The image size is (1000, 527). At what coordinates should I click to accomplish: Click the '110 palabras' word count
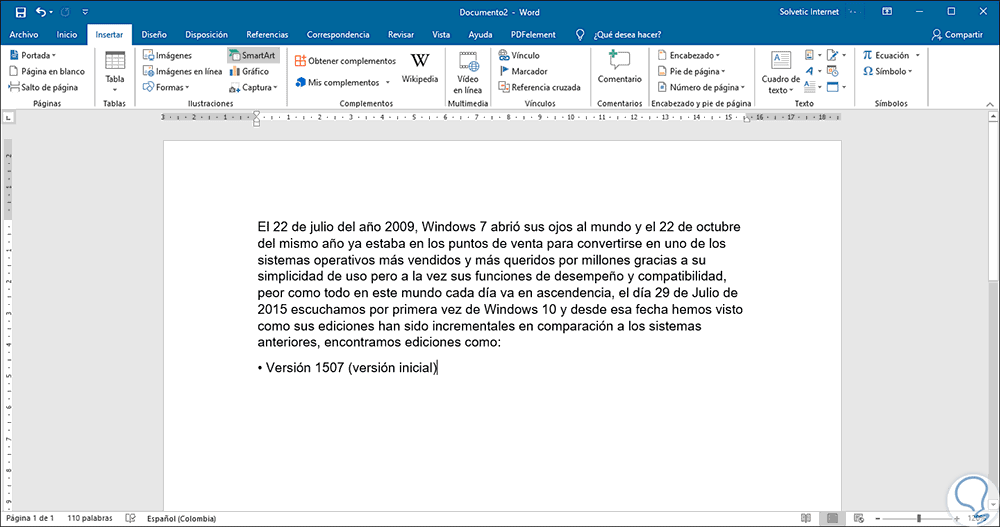[90, 519]
